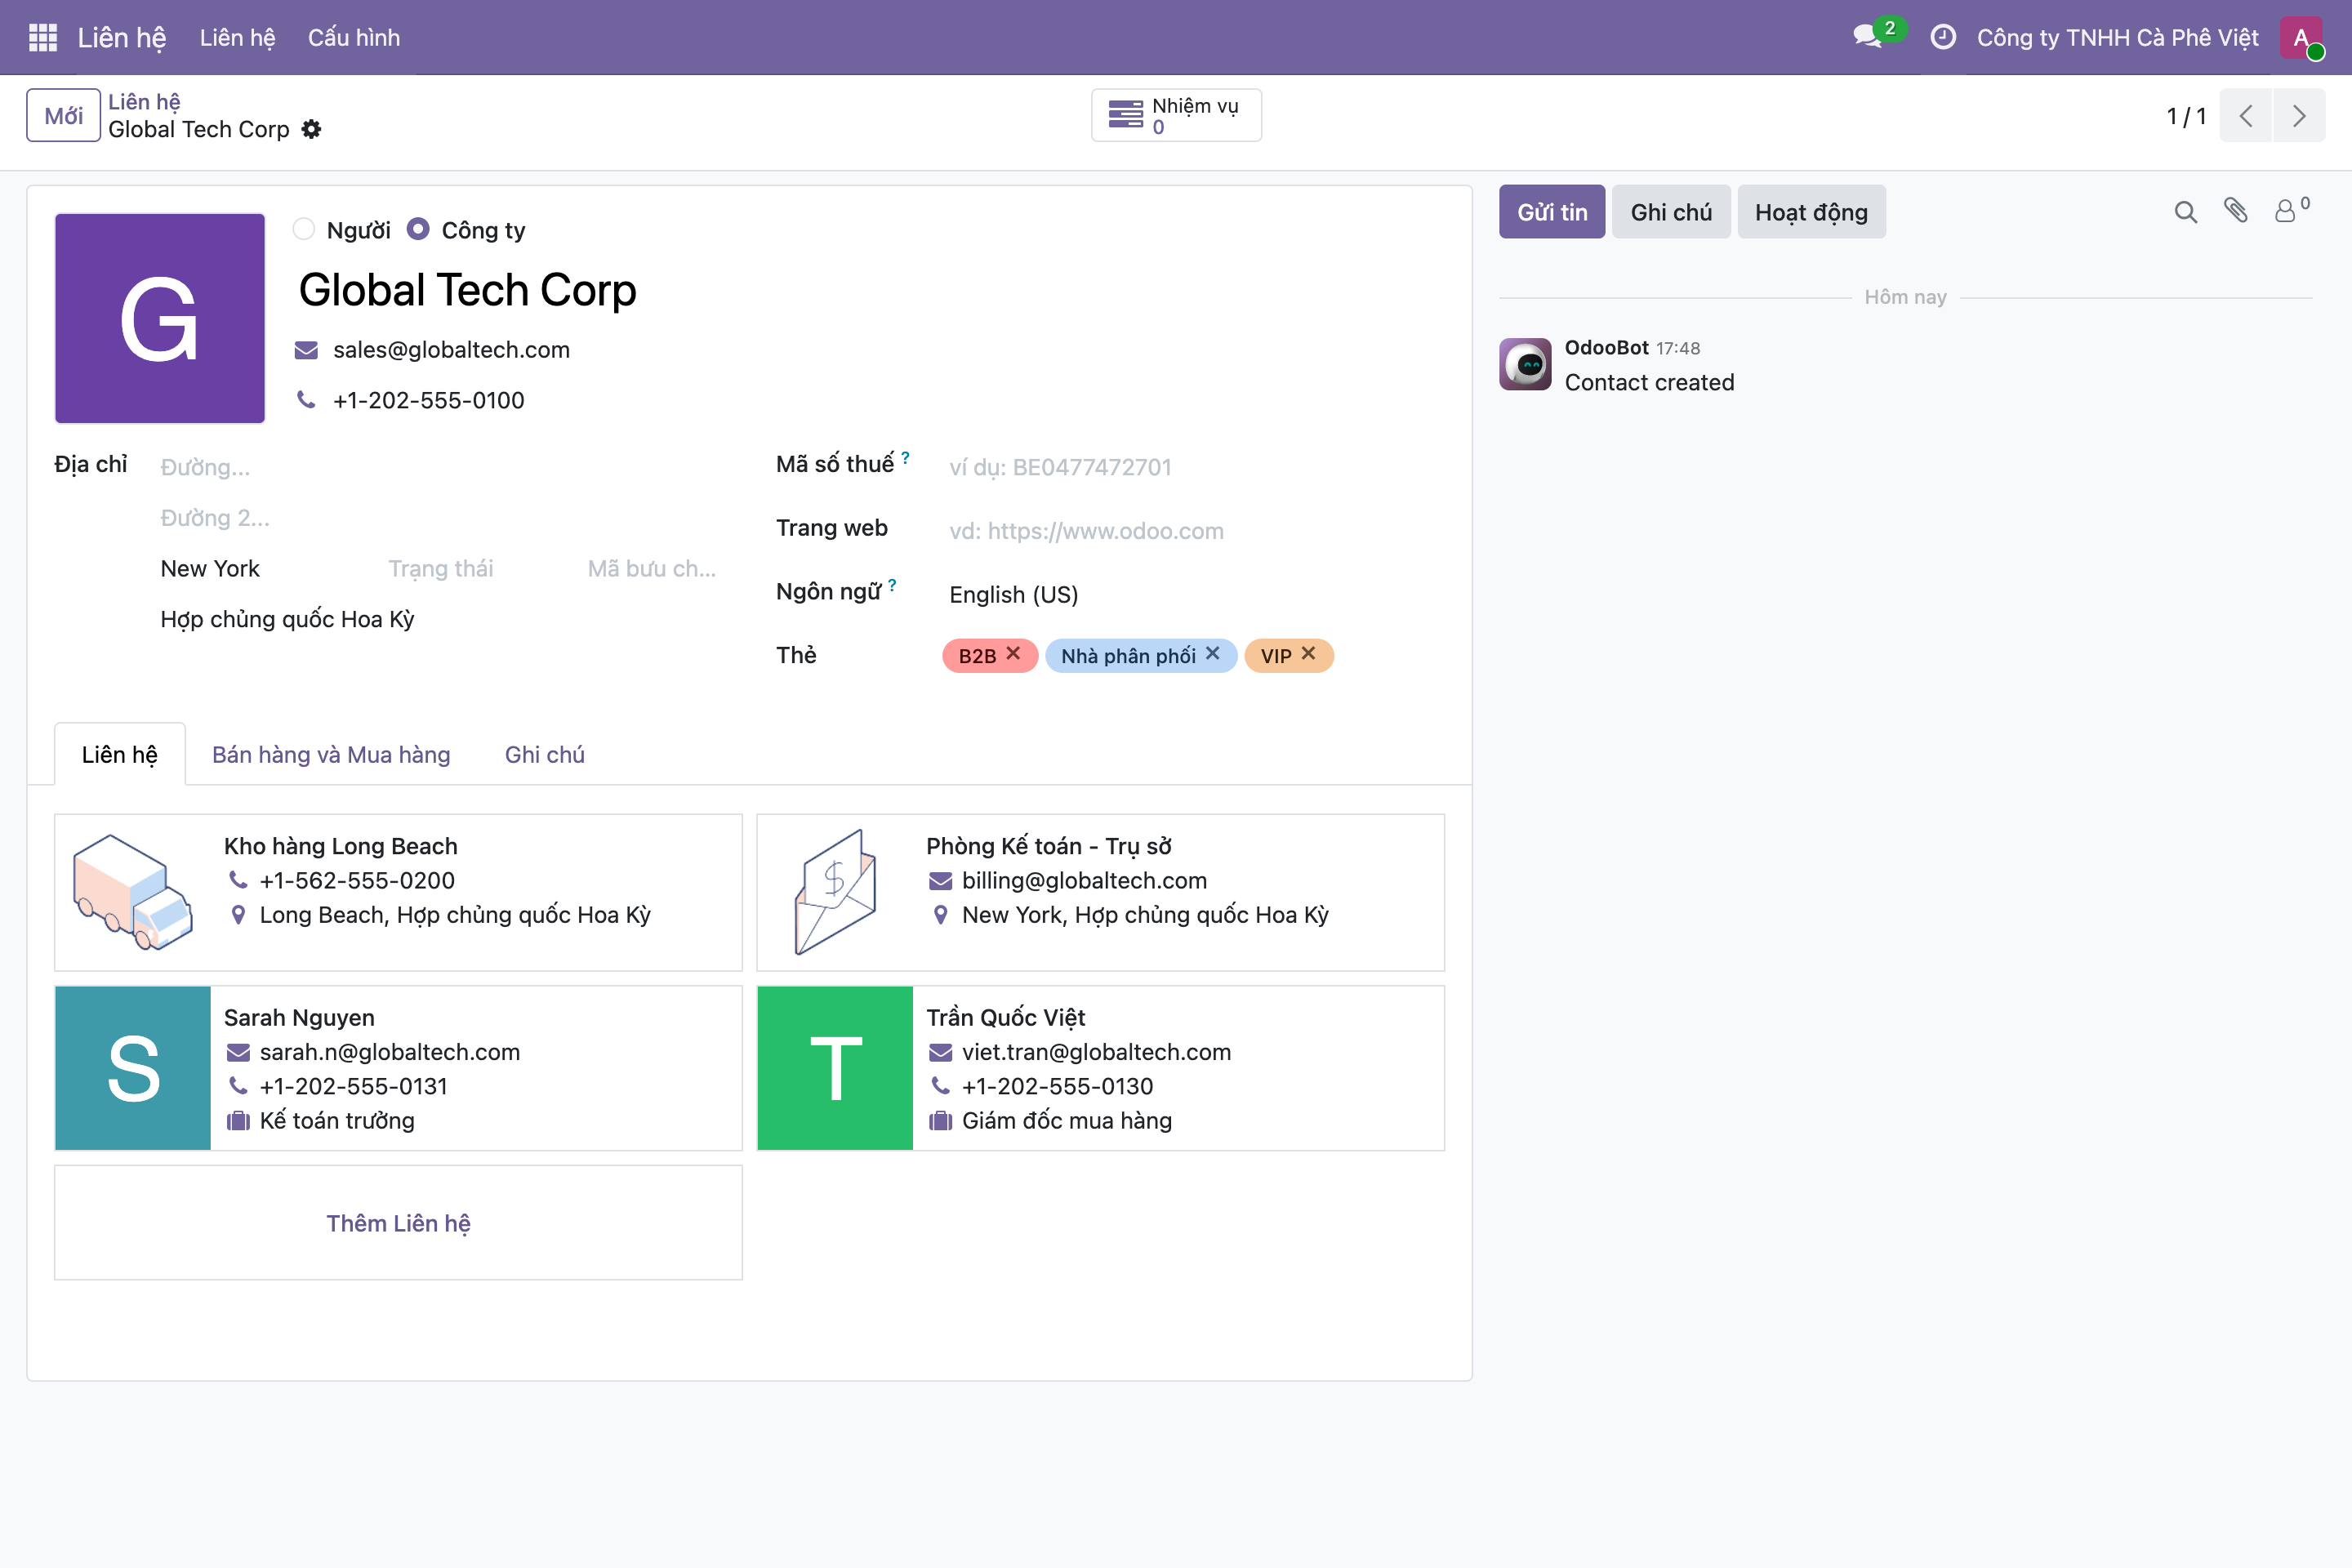Click the Liên hệ app title
Screen dimensions: 2352x1568
pos(122,37)
